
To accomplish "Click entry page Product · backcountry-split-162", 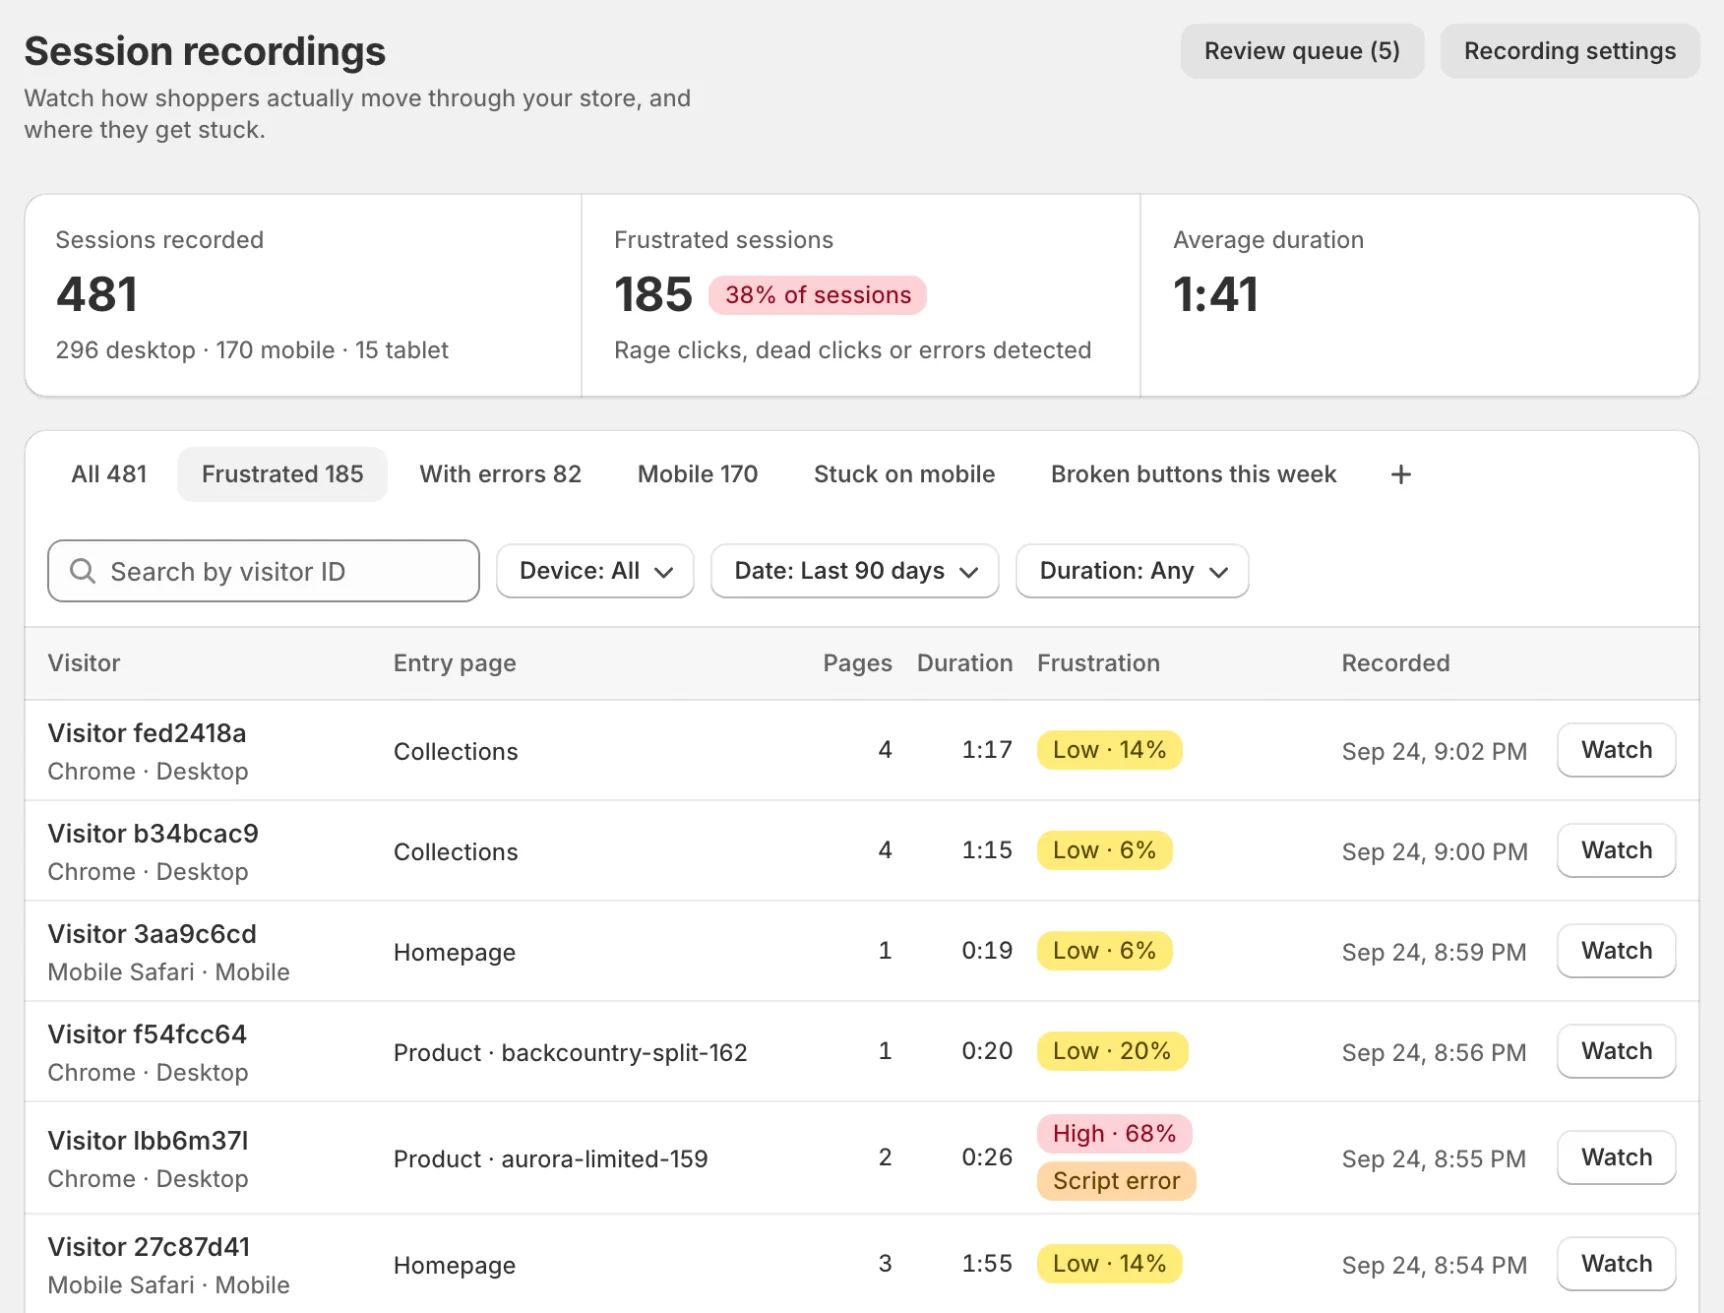I will 570,1052.
